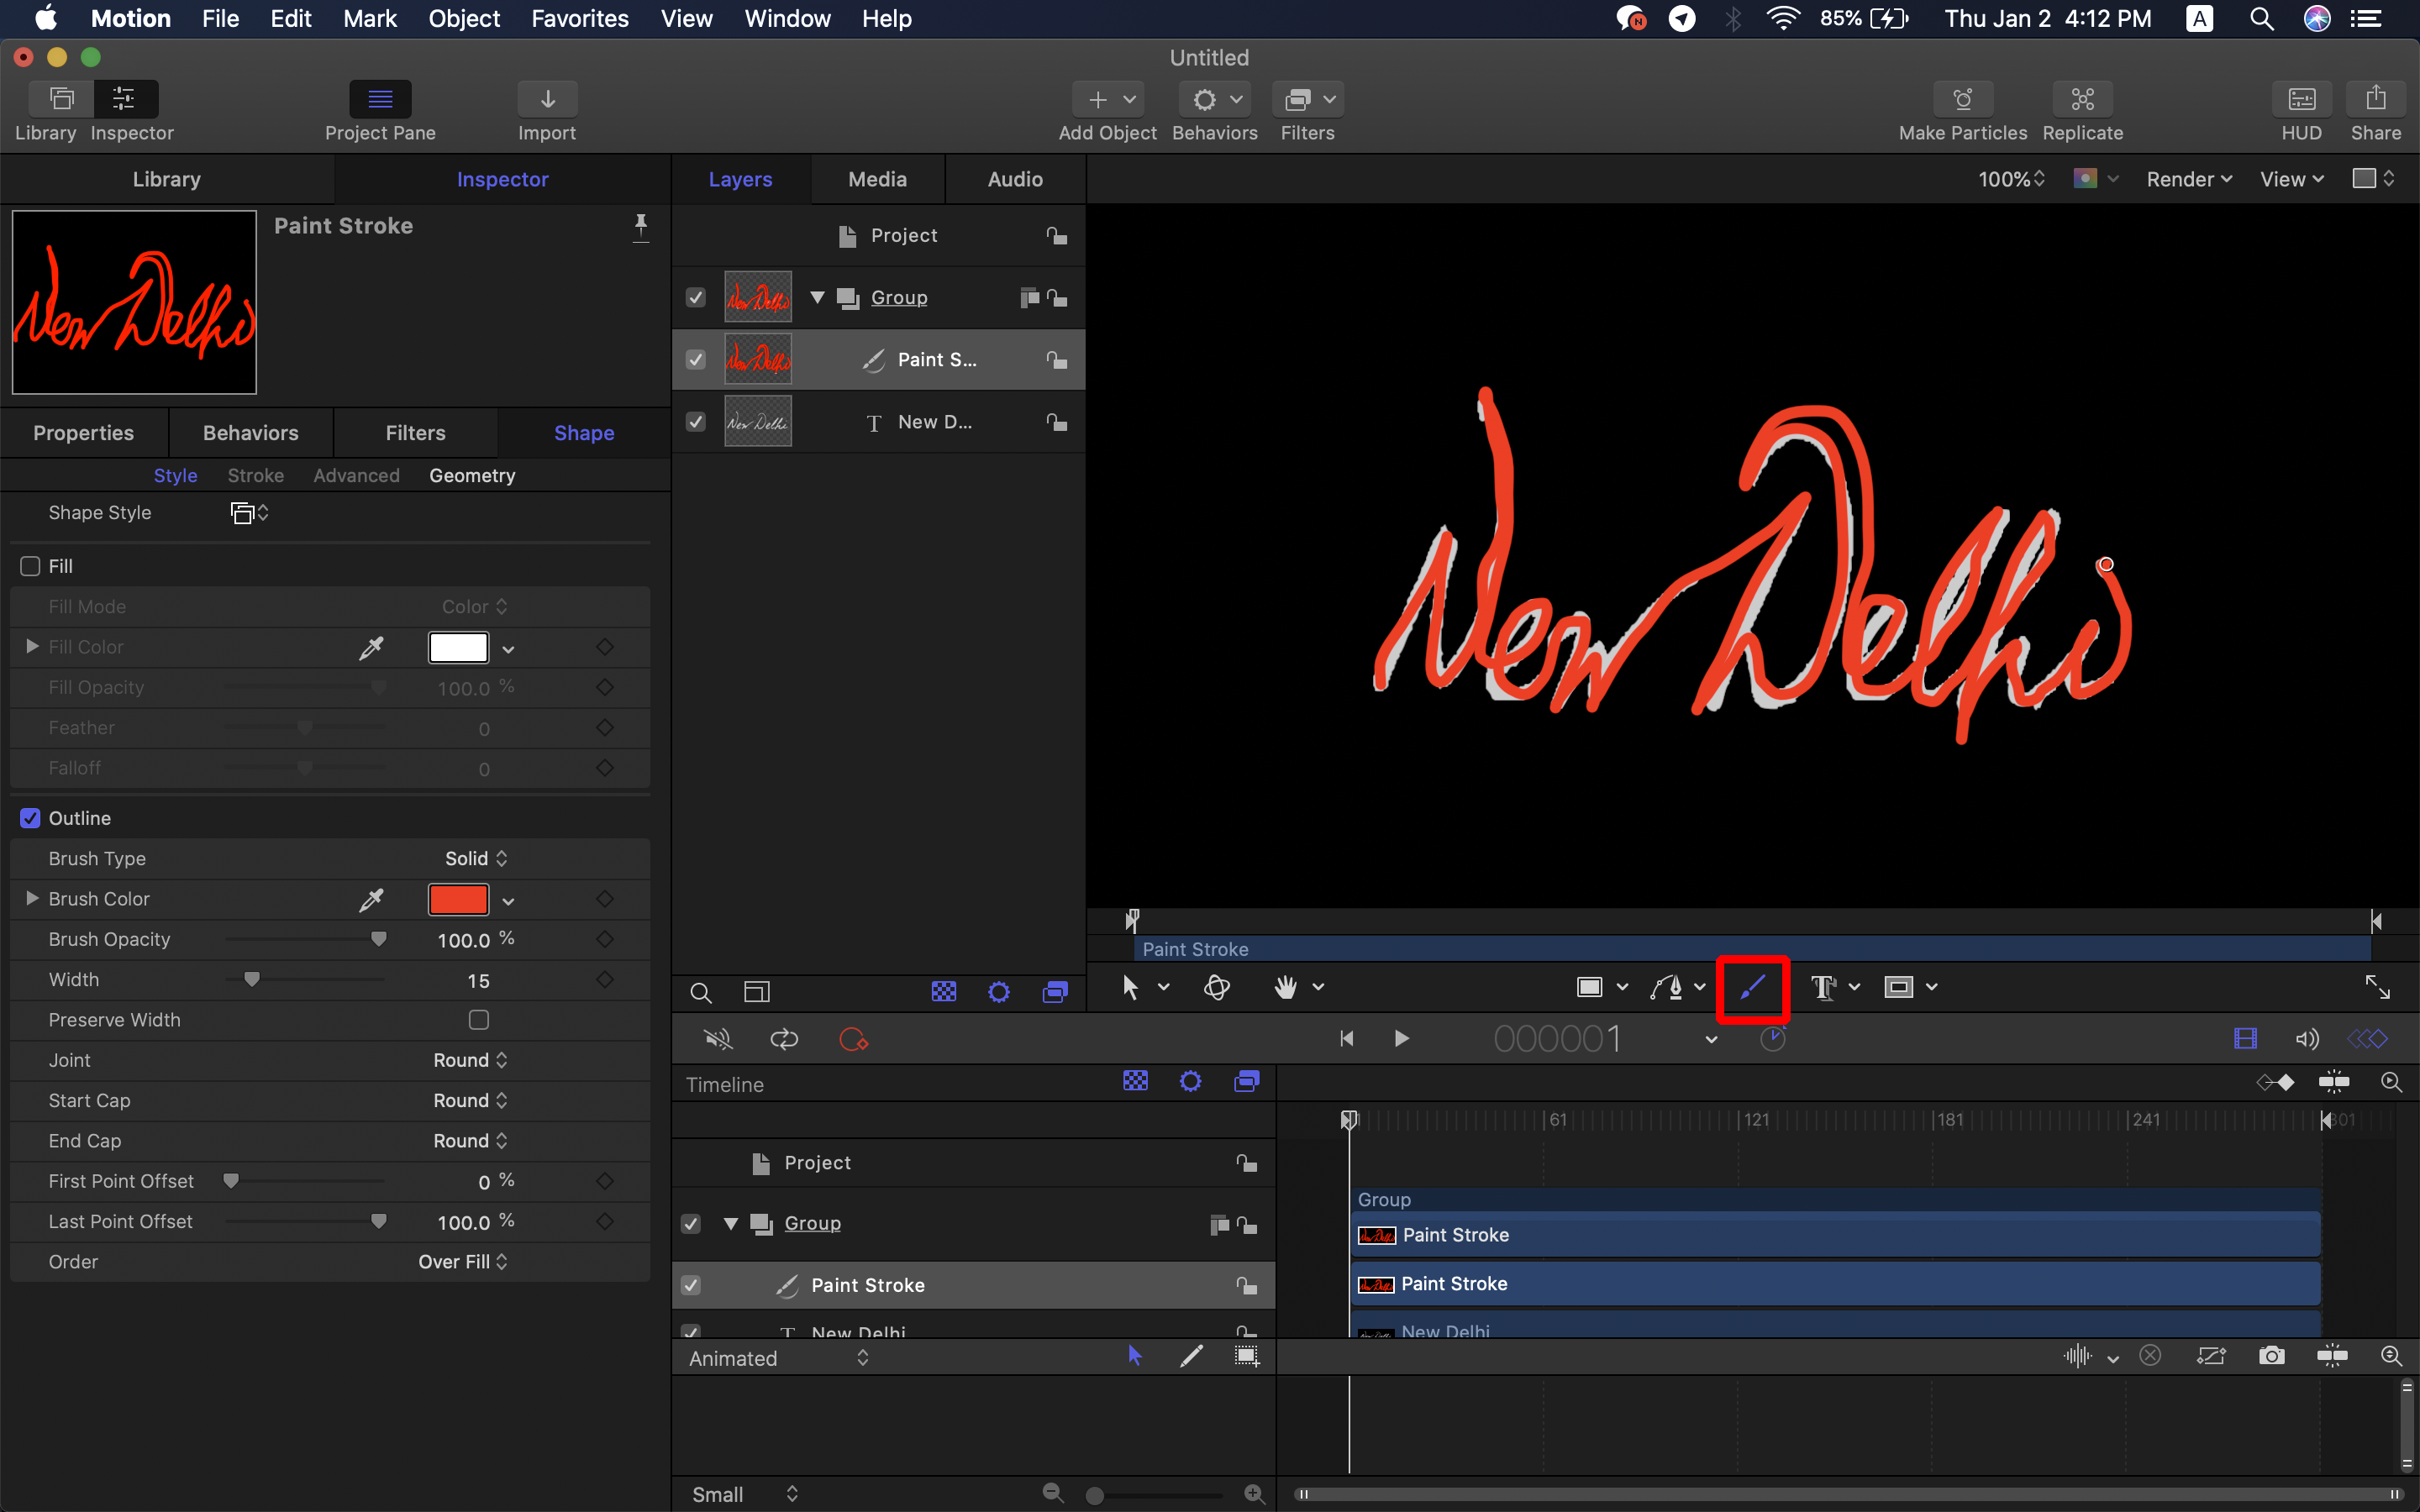Enable the Fill checkbox

(31, 567)
